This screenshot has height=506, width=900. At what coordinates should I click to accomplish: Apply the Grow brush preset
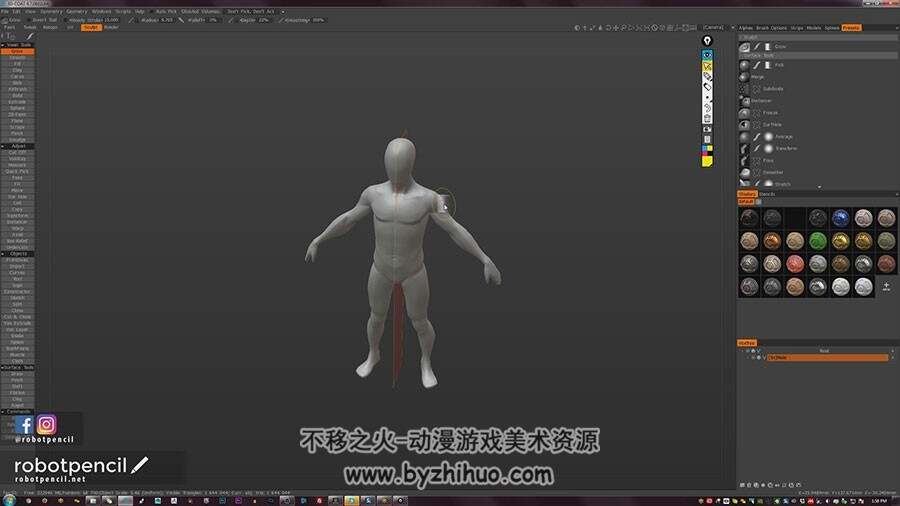780,46
